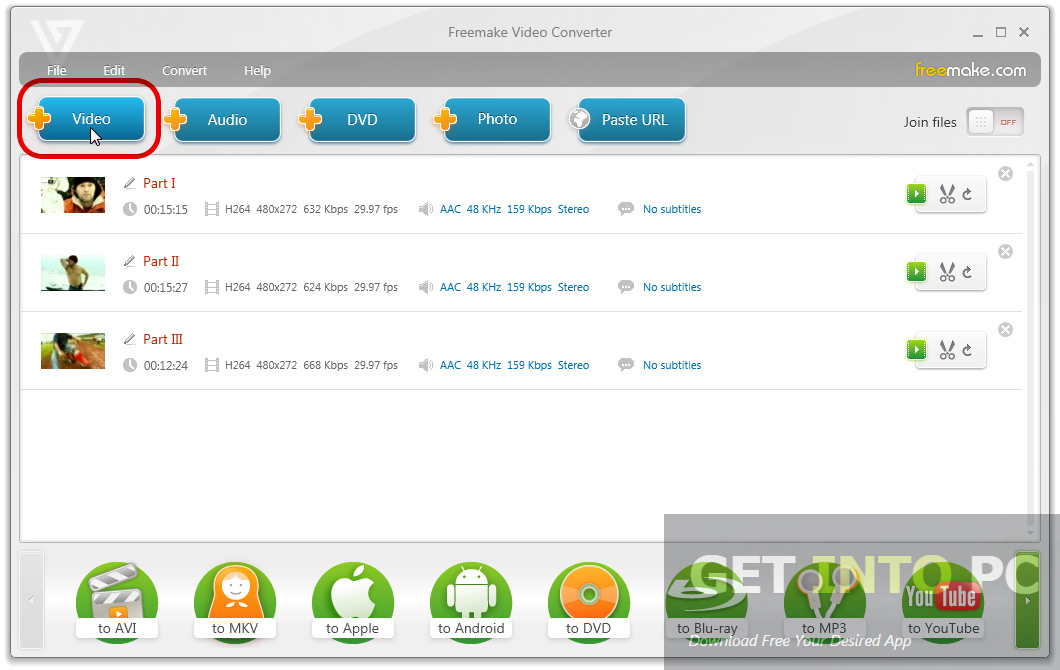
Task: Open the Edit menu
Action: tap(114, 70)
